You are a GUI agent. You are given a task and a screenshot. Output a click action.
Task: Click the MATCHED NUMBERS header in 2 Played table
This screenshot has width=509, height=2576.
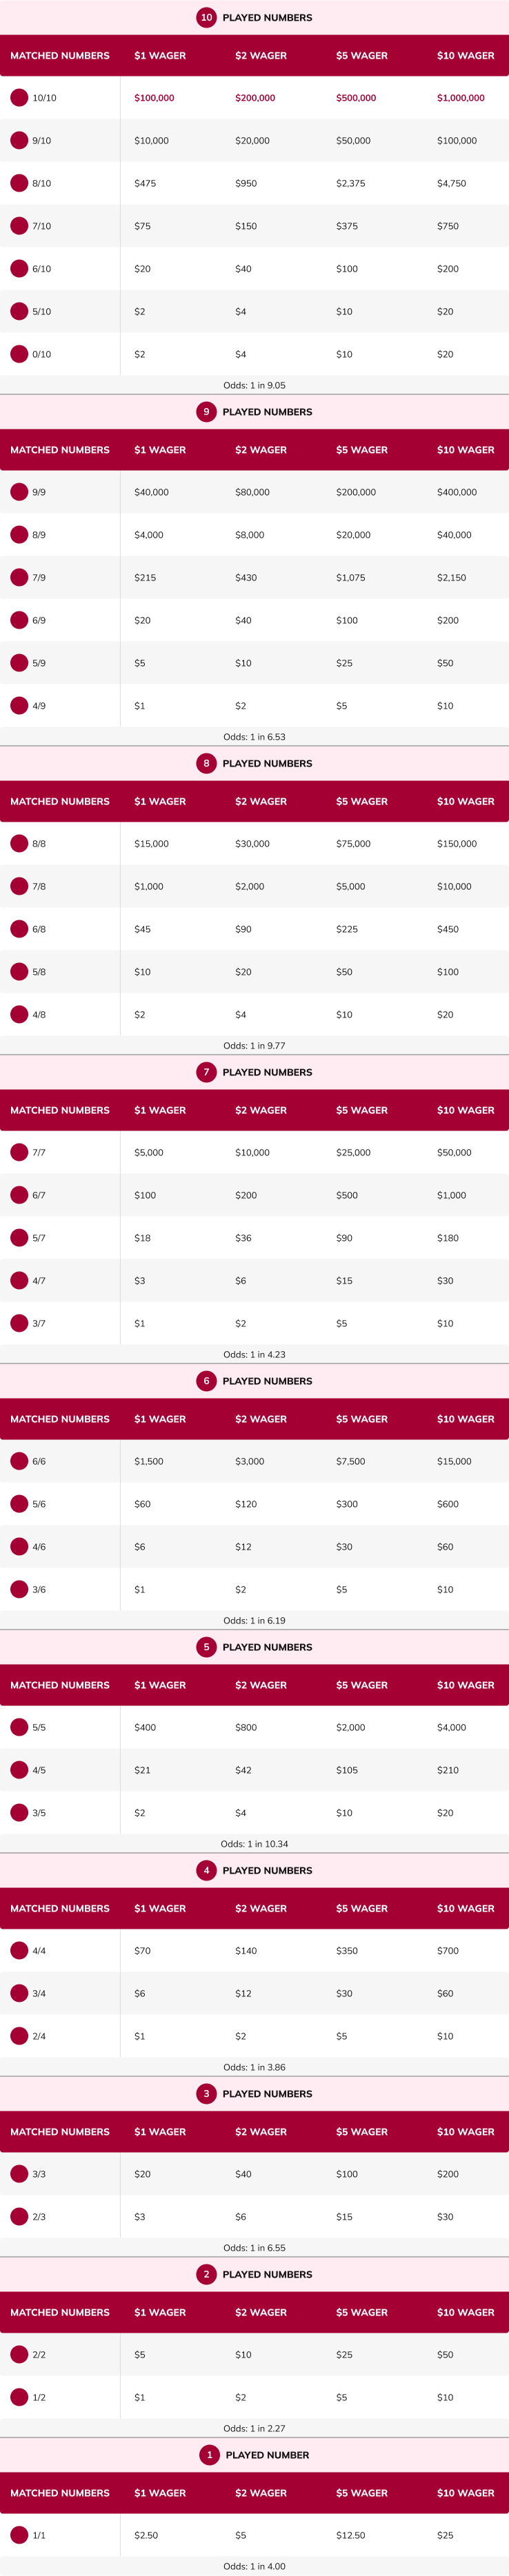click(x=60, y=2312)
